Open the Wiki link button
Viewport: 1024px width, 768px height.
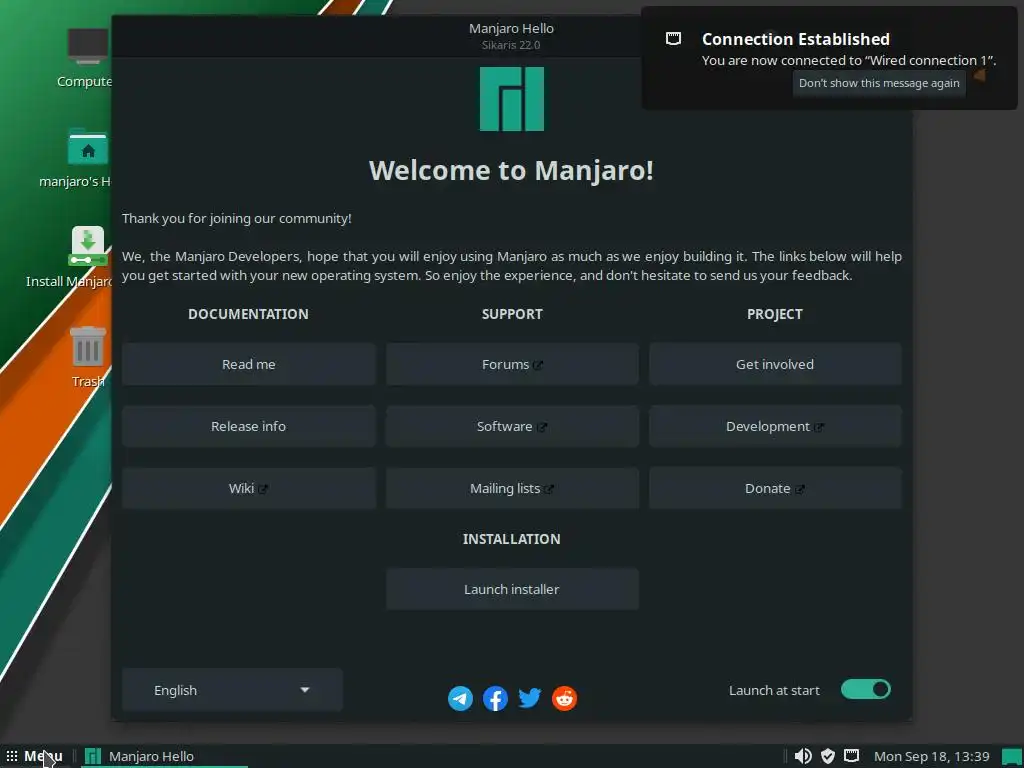[x=248, y=488]
